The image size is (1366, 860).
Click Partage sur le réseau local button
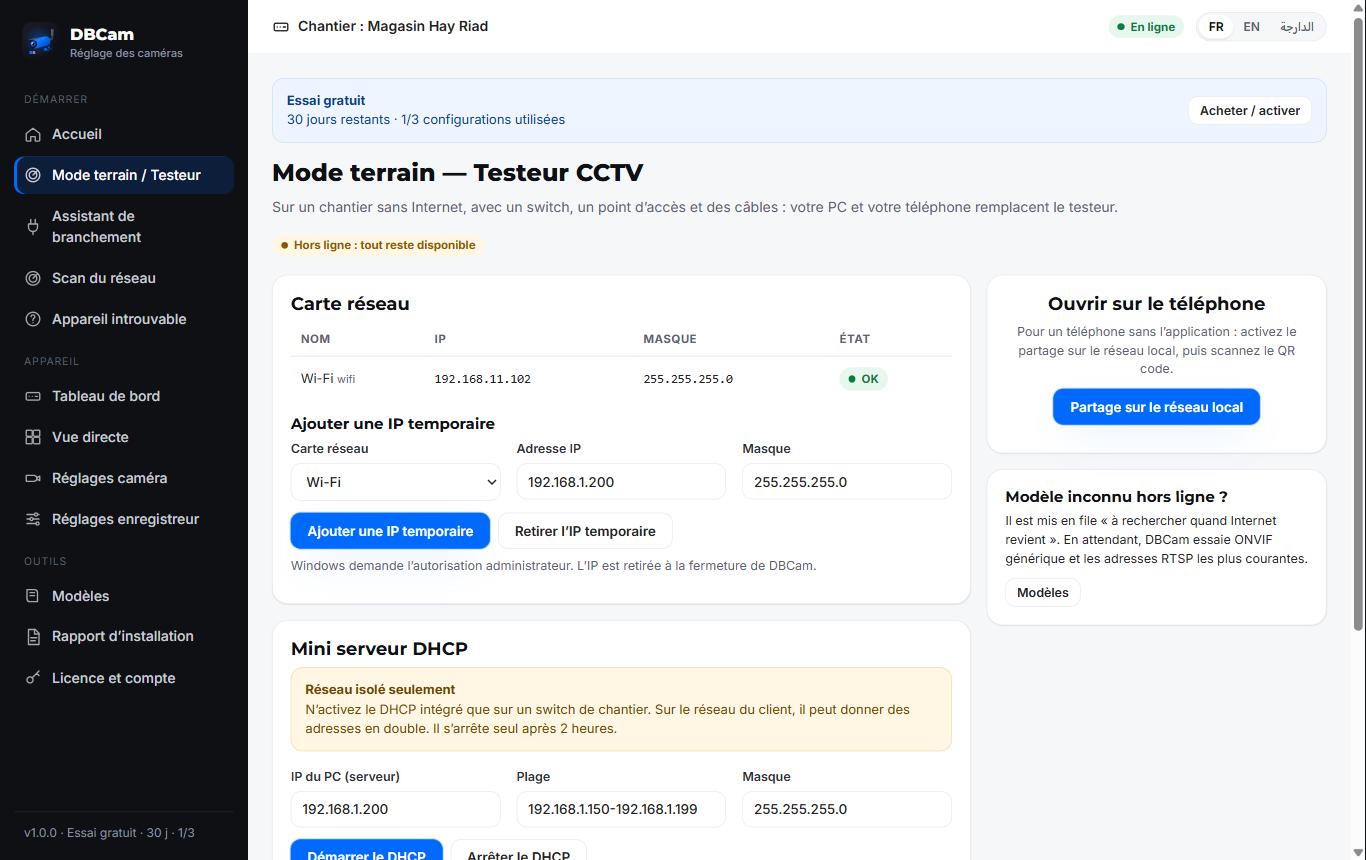point(1156,407)
